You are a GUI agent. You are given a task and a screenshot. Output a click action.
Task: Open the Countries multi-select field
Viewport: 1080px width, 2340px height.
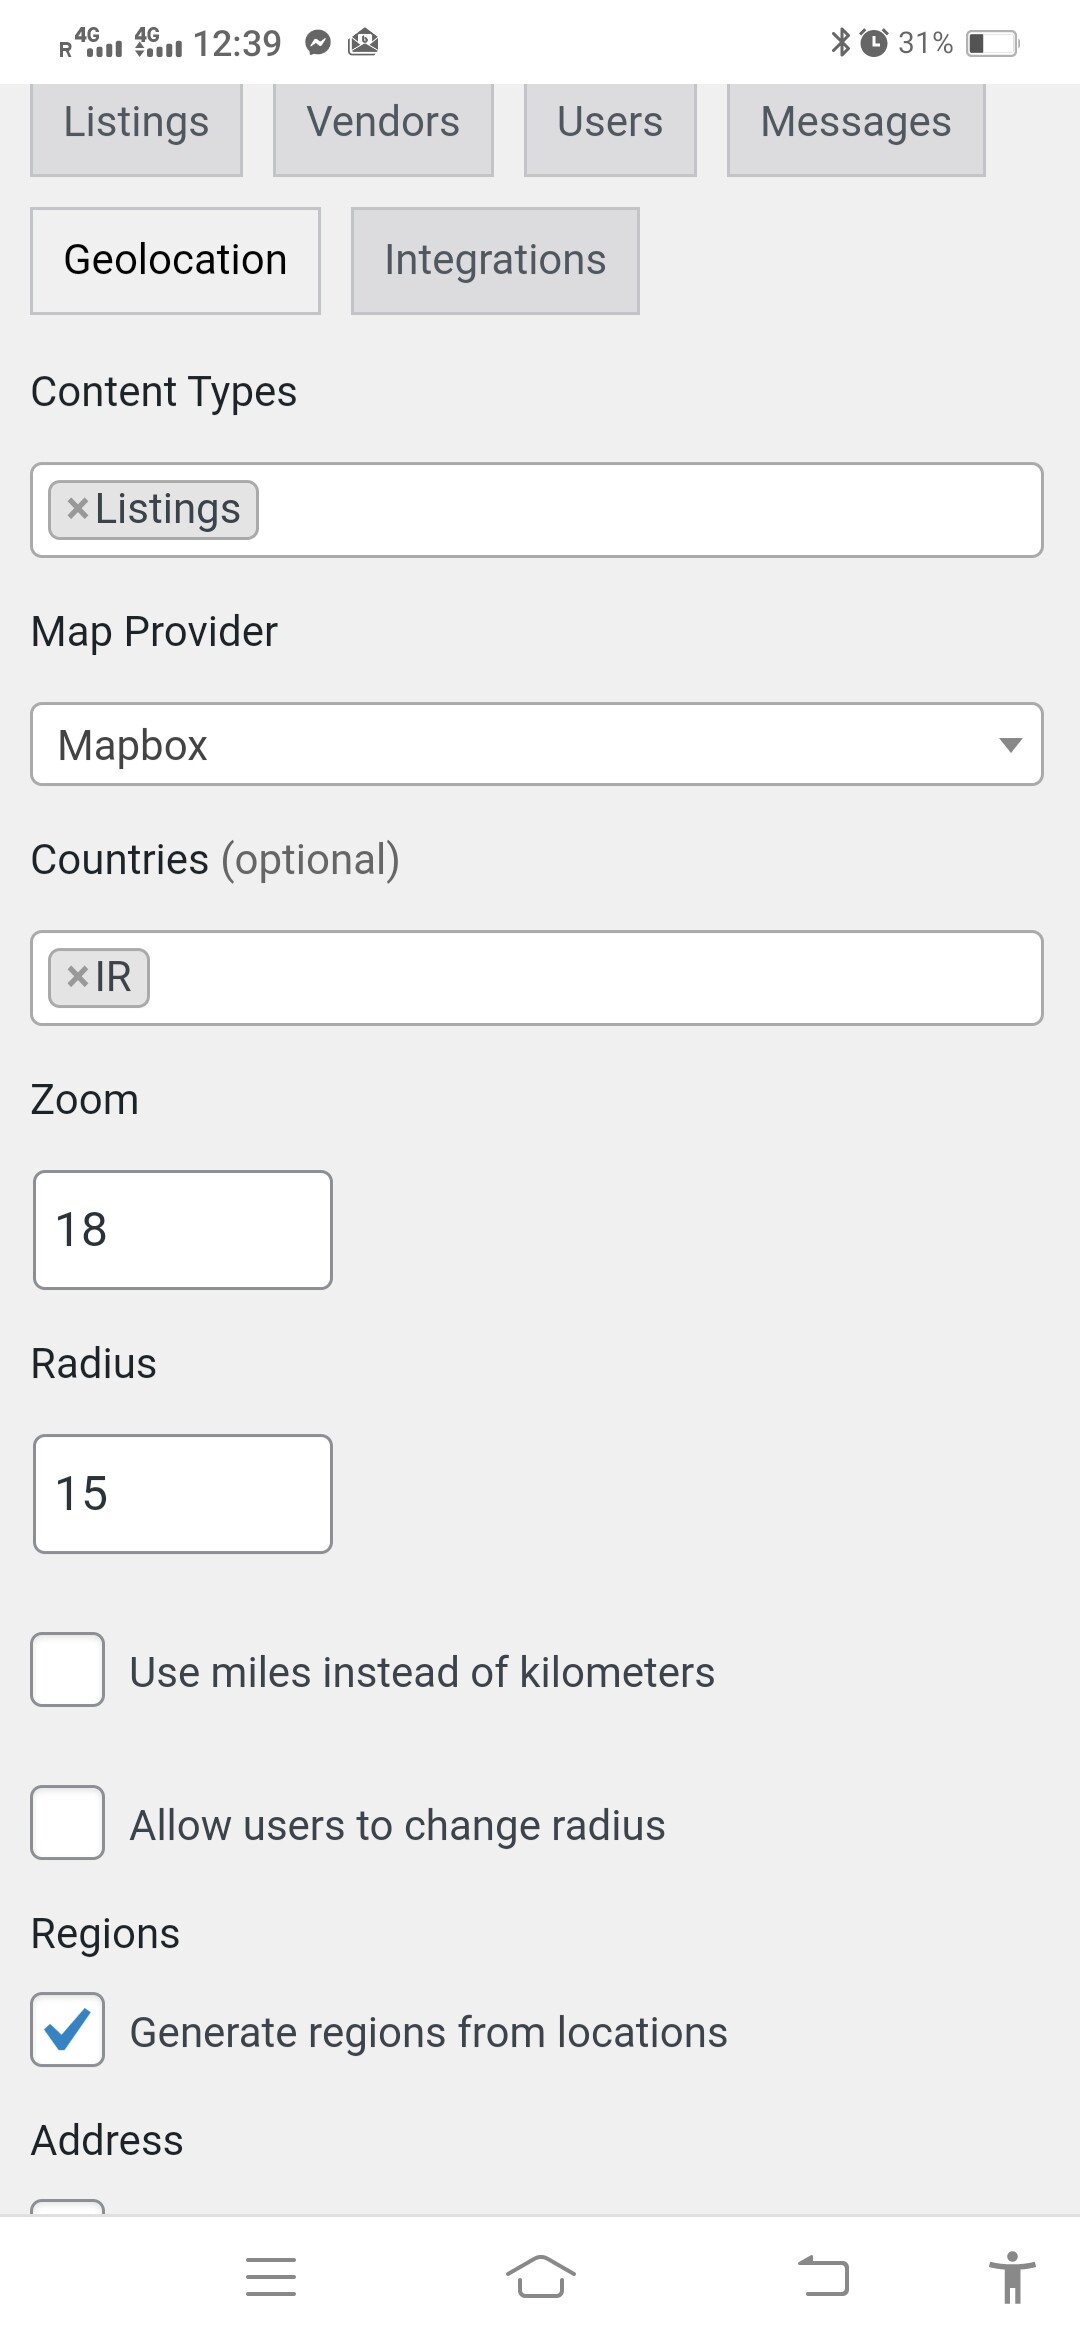(537, 978)
